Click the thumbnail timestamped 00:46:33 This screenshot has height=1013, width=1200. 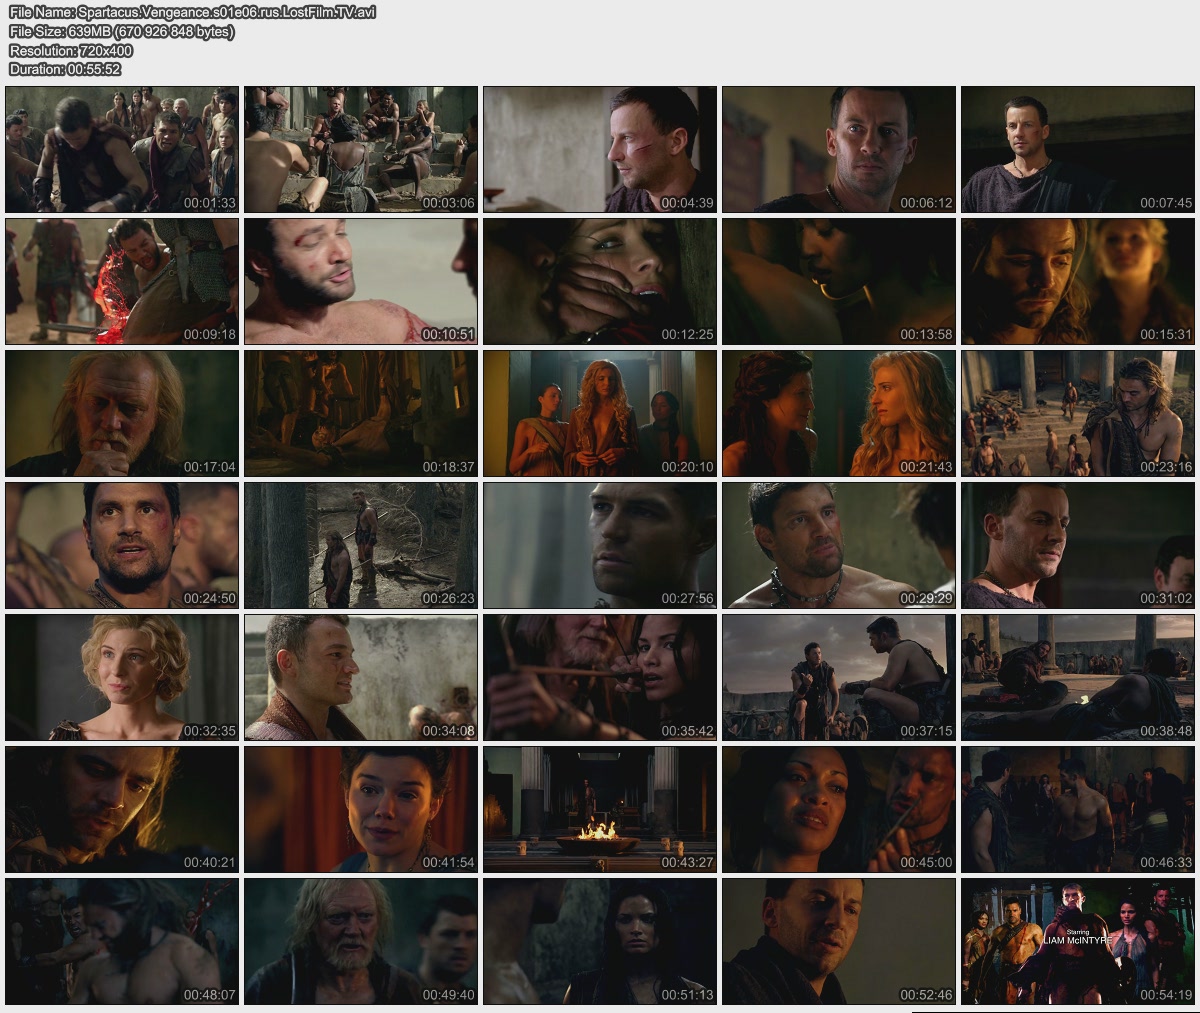[1078, 809]
